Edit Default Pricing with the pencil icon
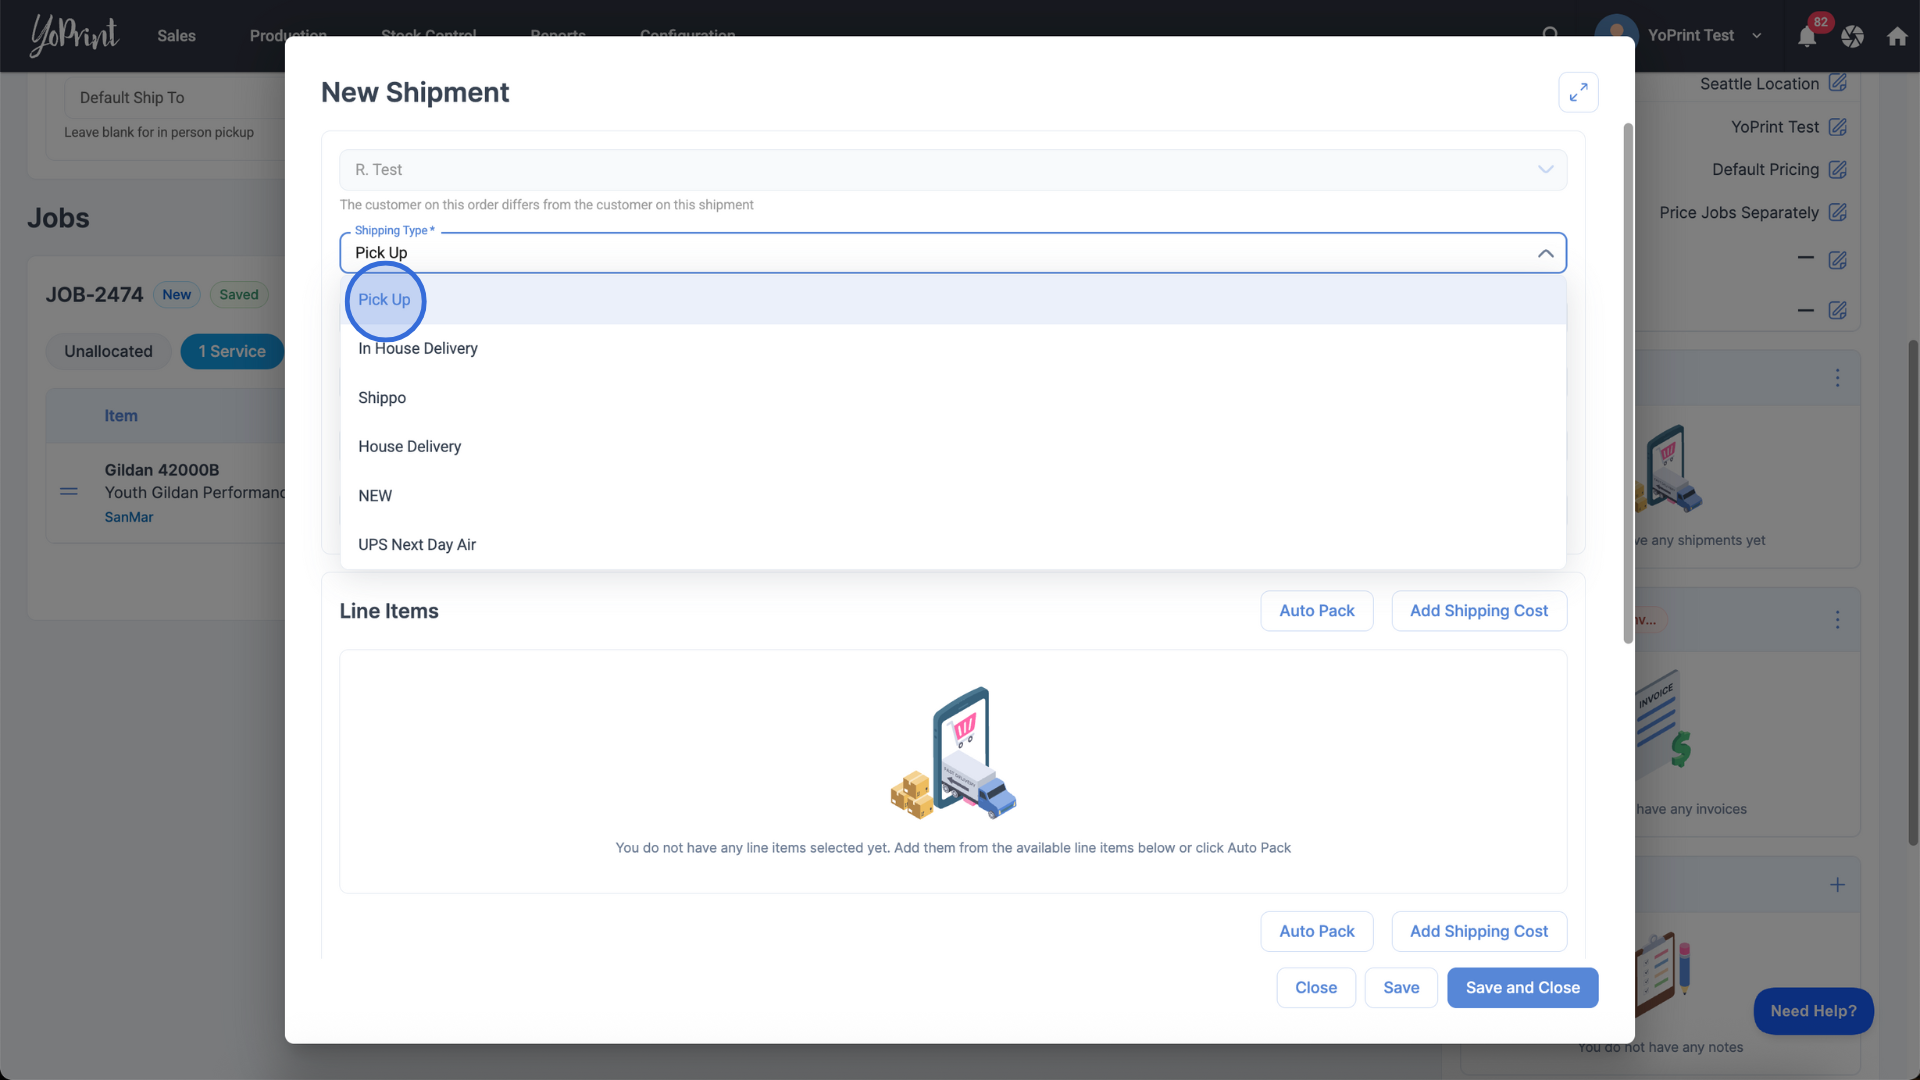1920x1080 pixels. pyautogui.click(x=1837, y=170)
